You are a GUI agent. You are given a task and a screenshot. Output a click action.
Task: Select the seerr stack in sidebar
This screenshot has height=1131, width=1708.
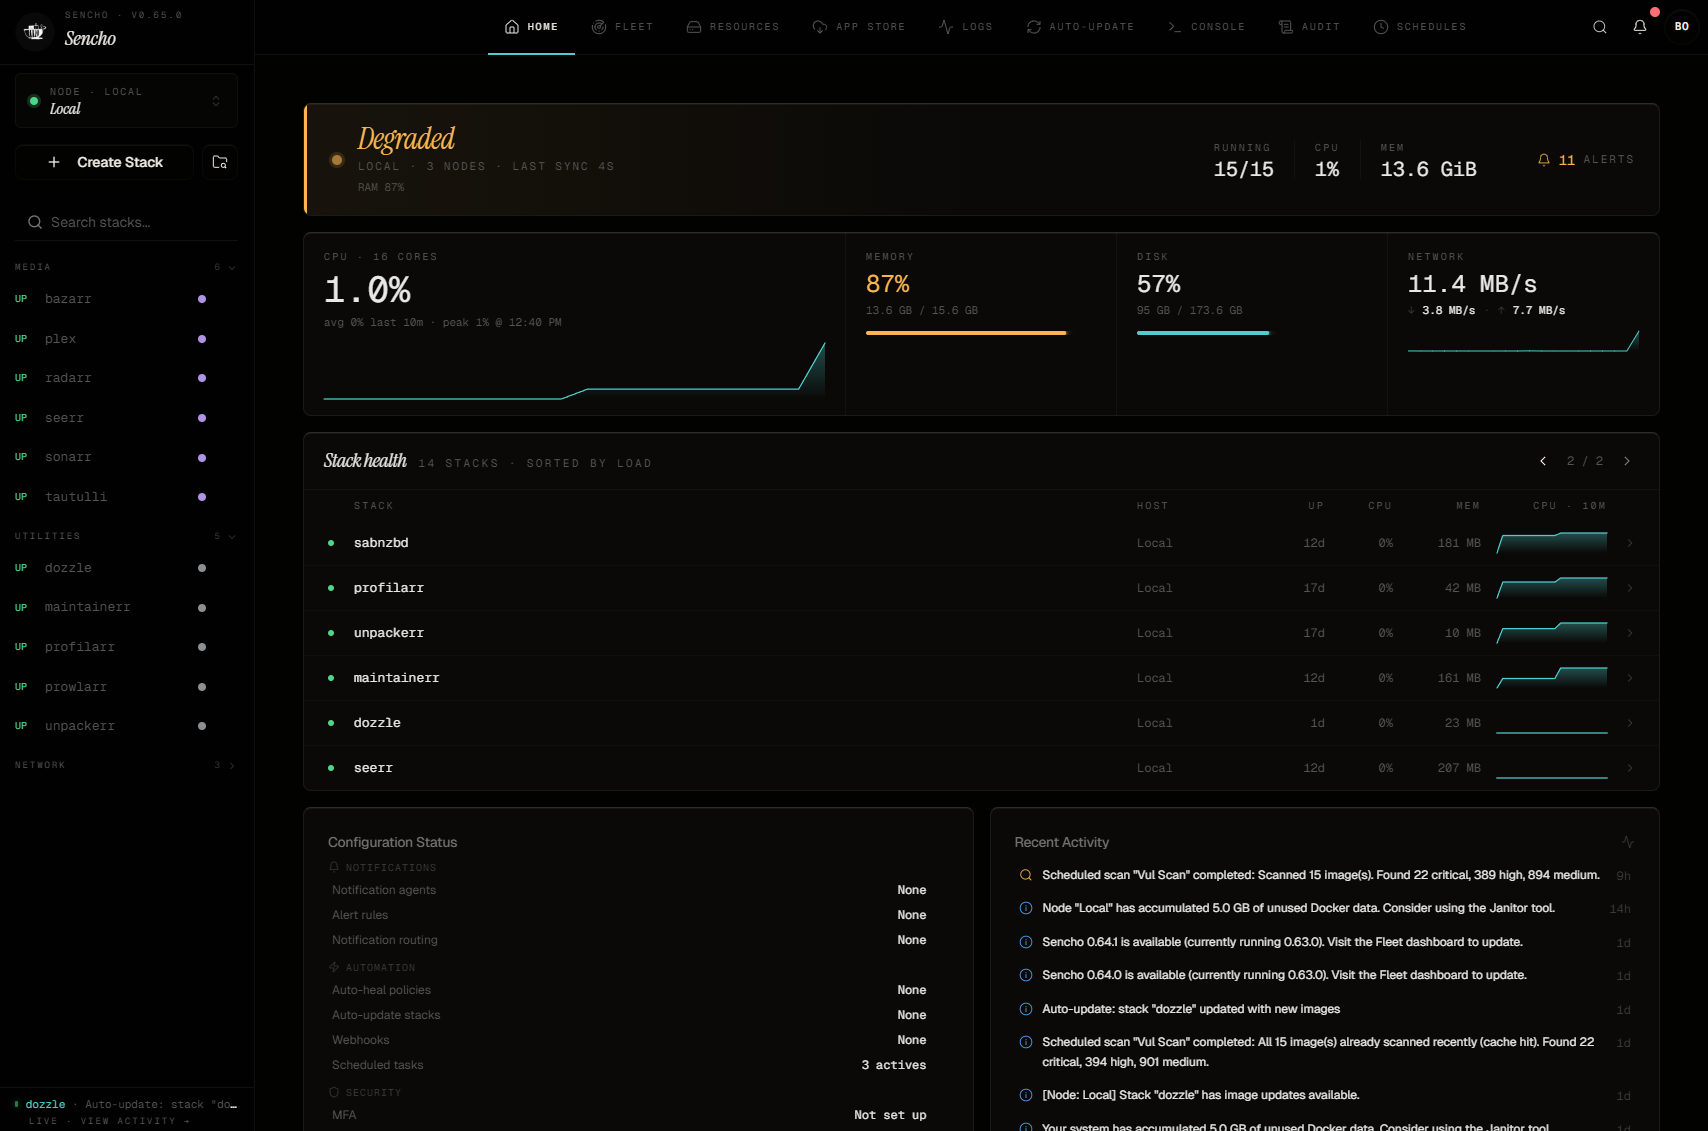126,418
